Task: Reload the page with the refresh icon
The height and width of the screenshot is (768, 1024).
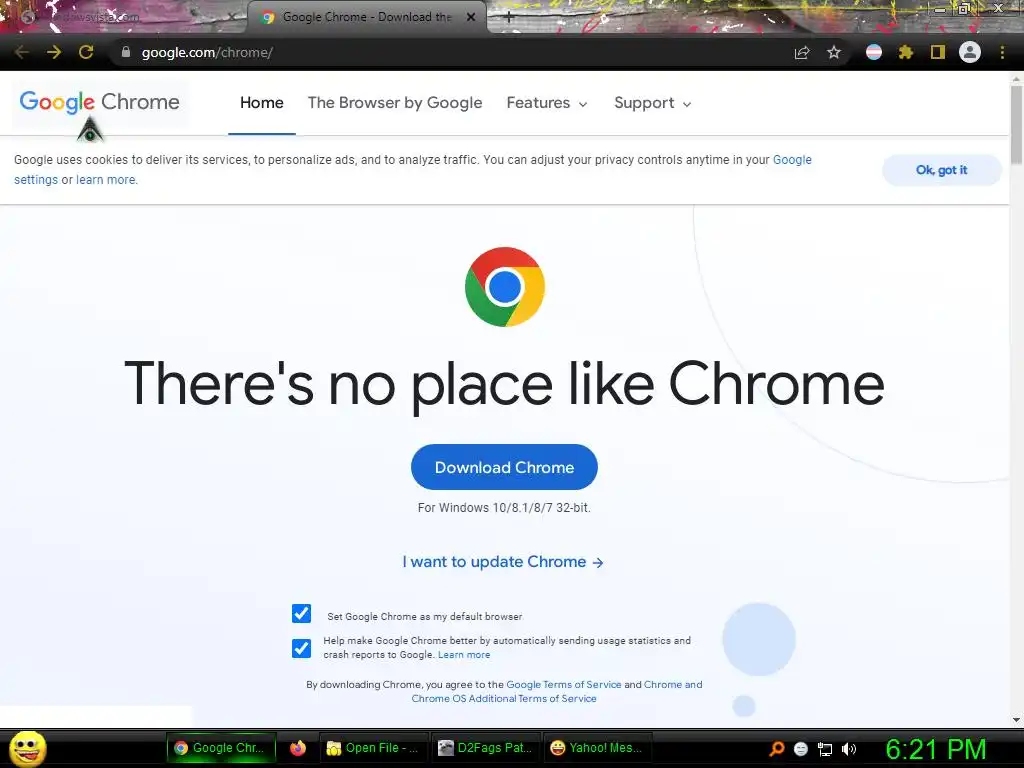Action: [86, 52]
